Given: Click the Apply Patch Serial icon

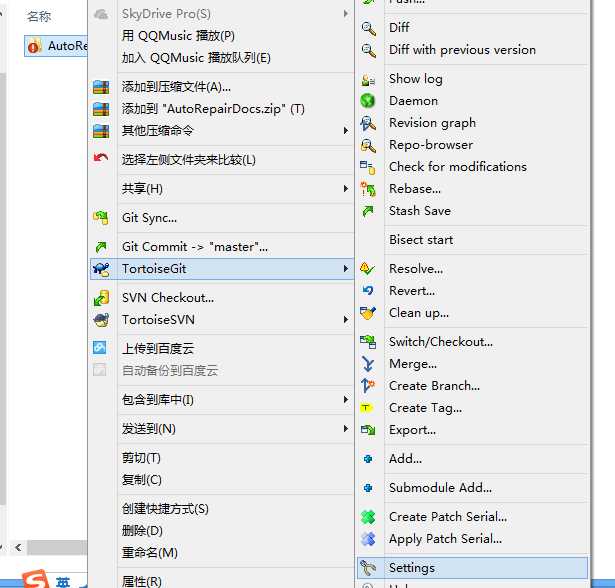Looking at the screenshot, I should point(368,539).
